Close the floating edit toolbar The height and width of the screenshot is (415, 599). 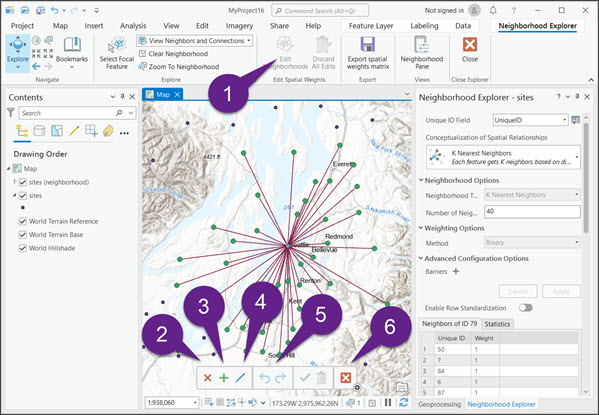click(x=345, y=378)
